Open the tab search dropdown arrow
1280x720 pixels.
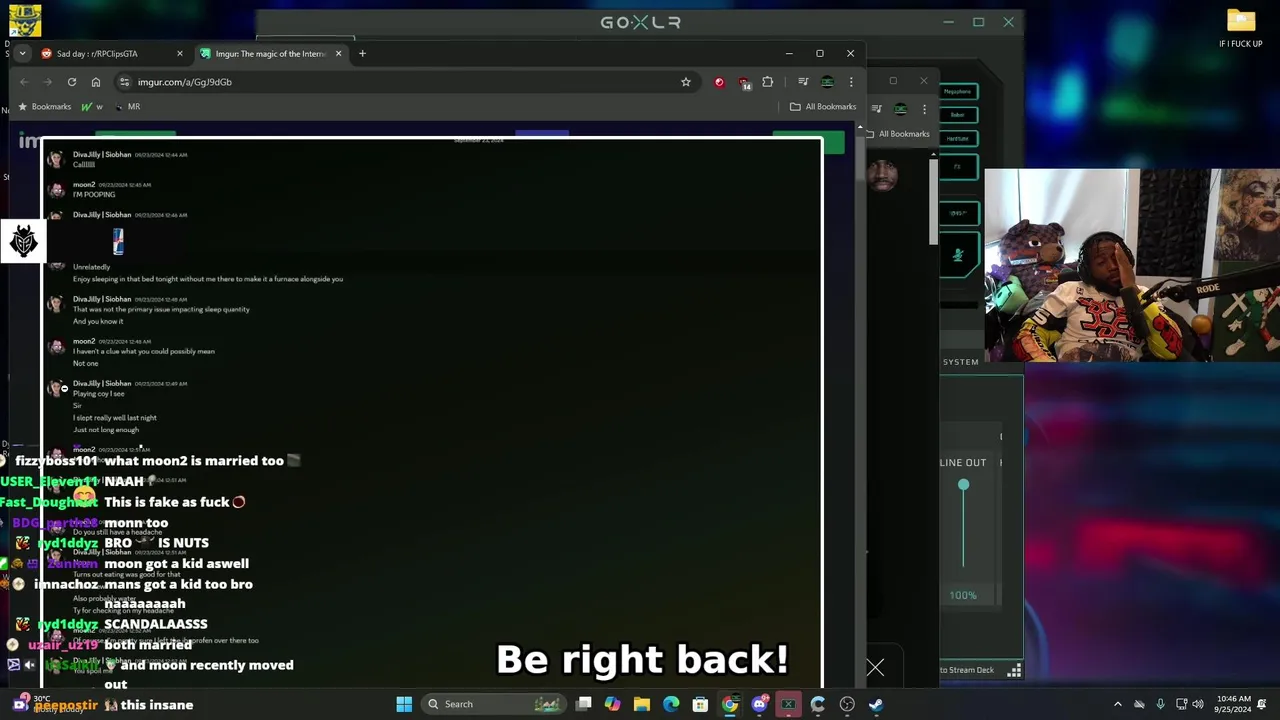[x=22, y=54]
